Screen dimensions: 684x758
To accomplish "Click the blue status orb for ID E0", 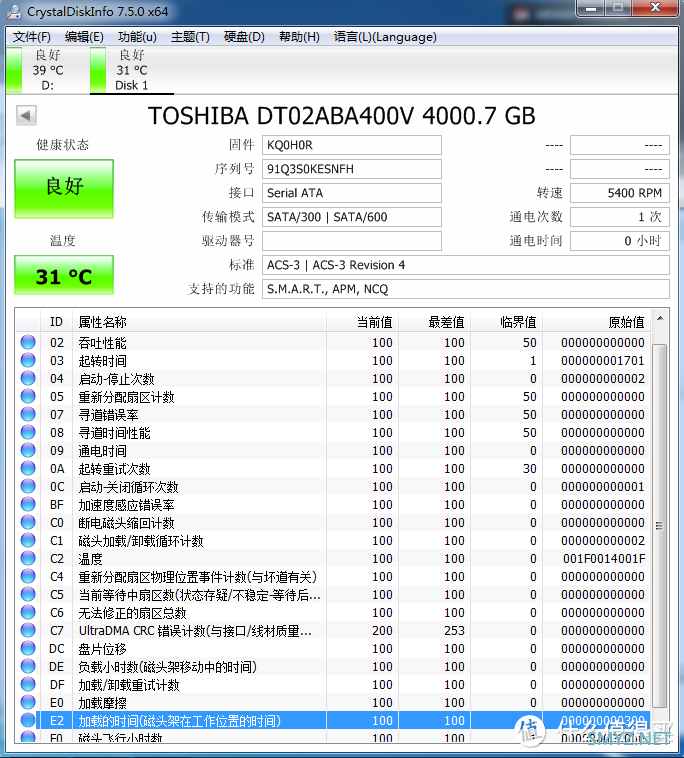I will (28, 702).
